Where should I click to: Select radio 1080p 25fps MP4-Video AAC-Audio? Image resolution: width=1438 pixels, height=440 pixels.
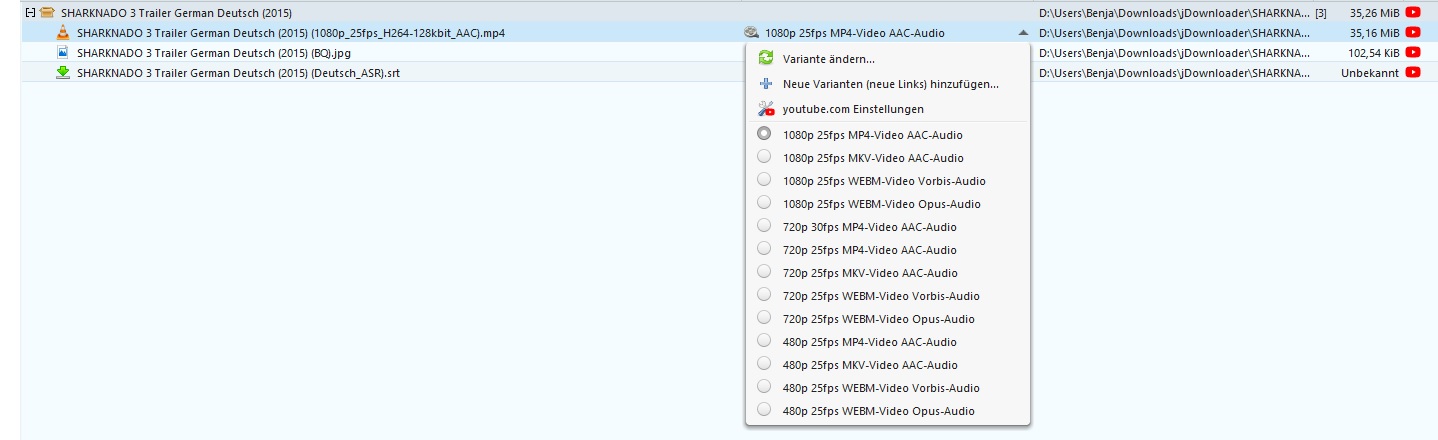click(764, 133)
